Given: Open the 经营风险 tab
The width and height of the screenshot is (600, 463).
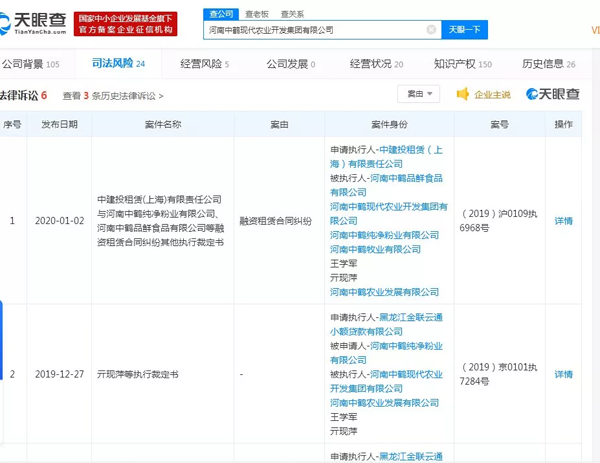Looking at the screenshot, I should click(204, 64).
